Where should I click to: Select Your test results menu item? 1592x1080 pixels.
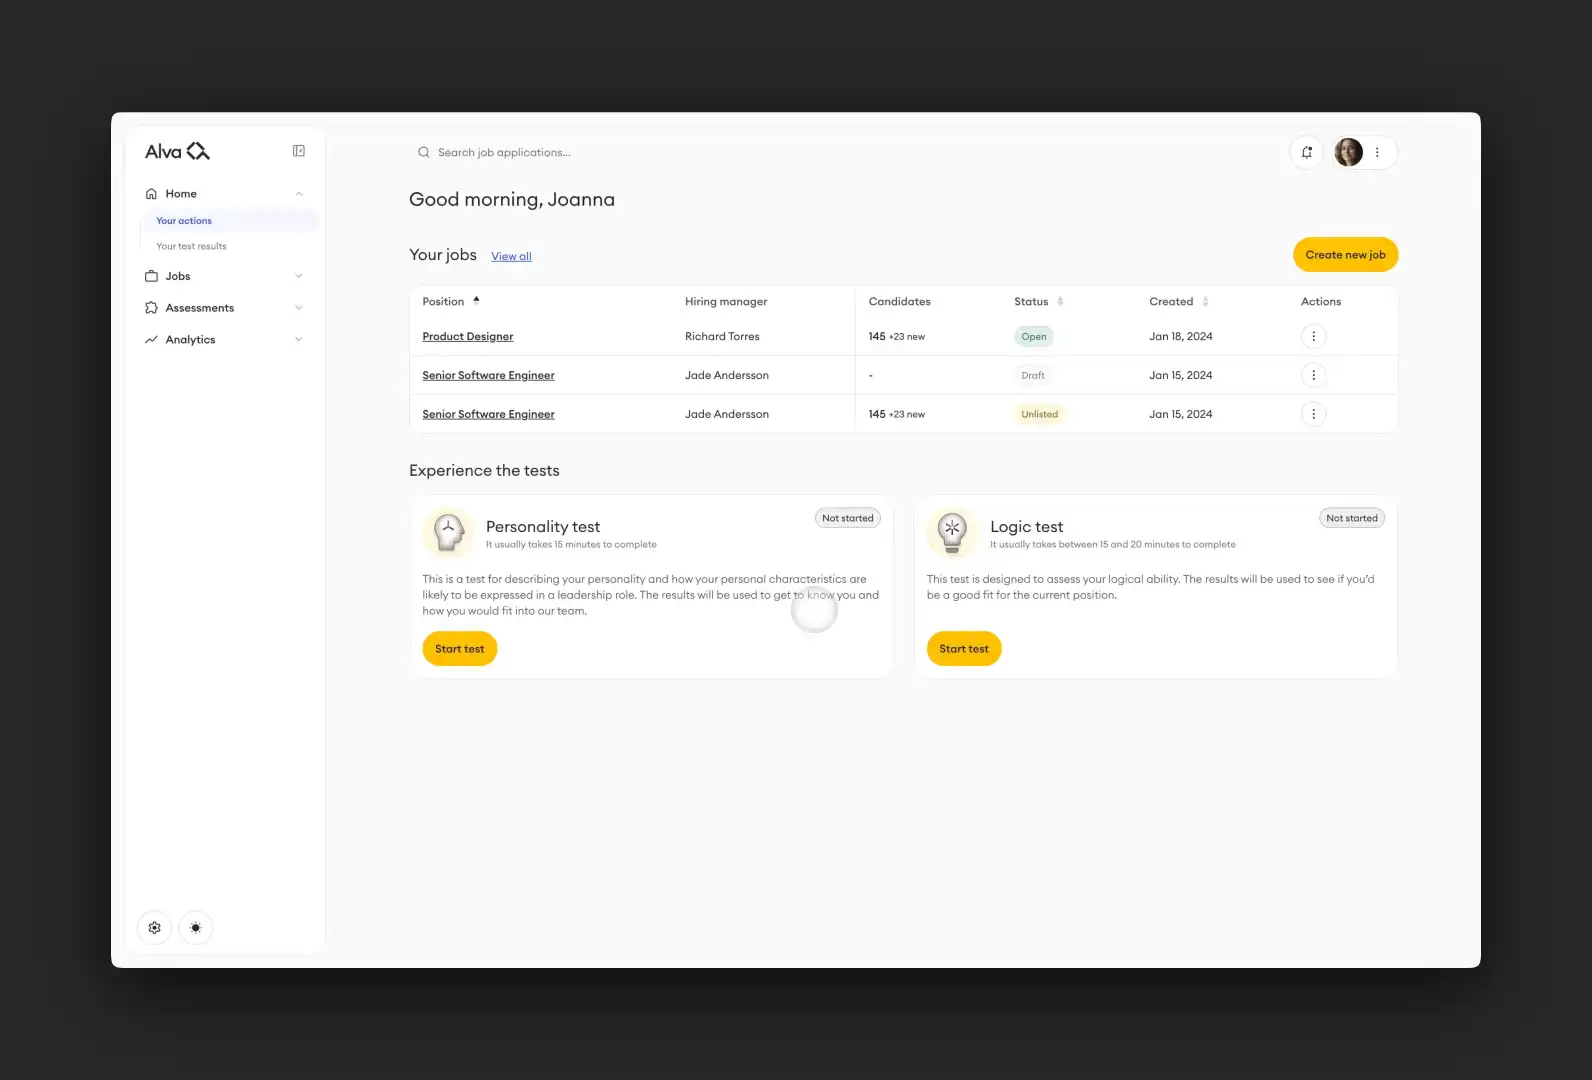(x=191, y=246)
